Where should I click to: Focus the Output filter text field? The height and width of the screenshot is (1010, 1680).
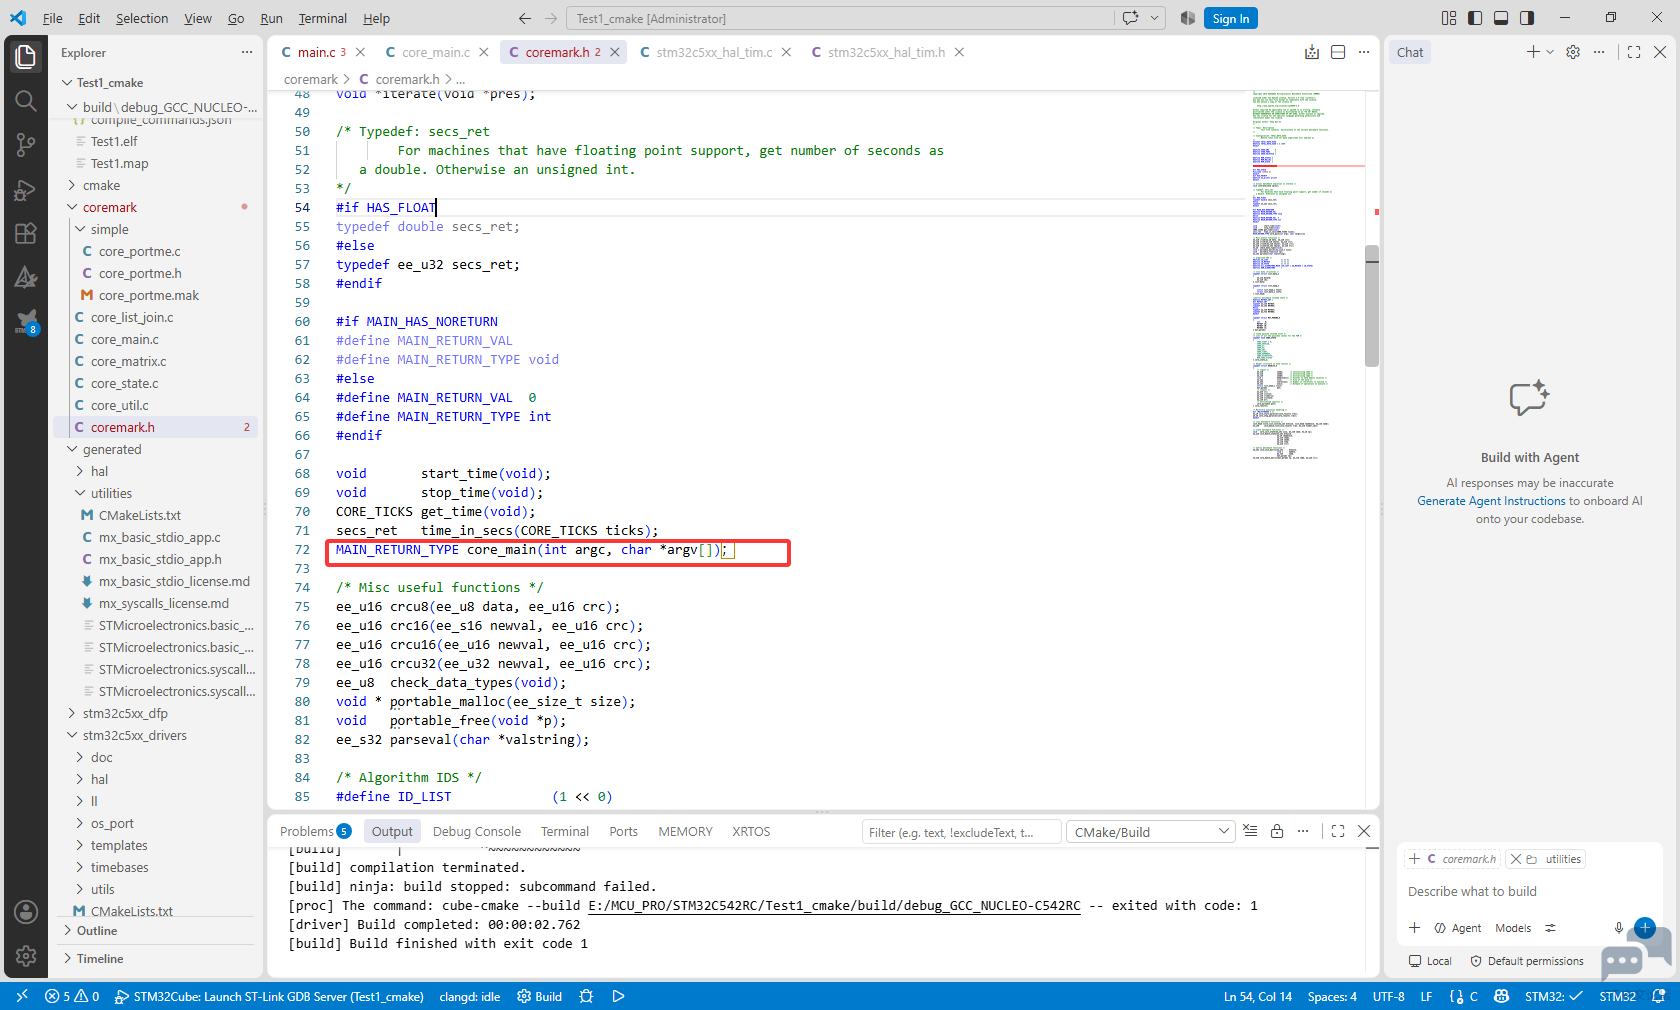pyautogui.click(x=961, y=832)
